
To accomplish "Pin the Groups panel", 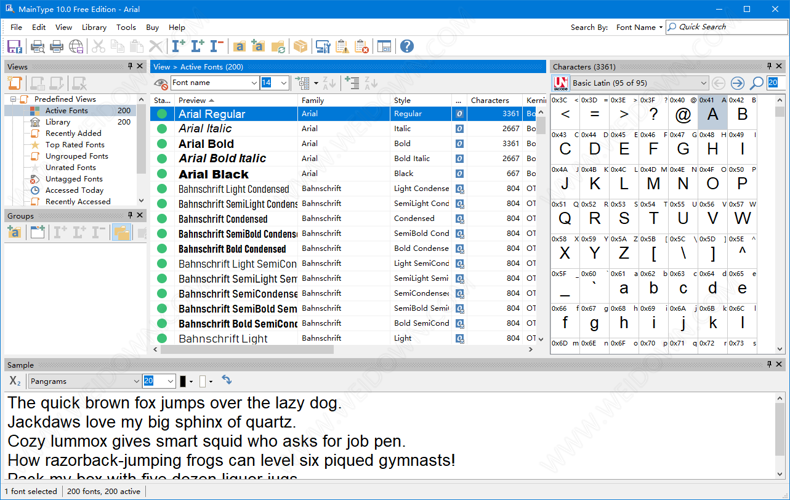I will point(130,215).
